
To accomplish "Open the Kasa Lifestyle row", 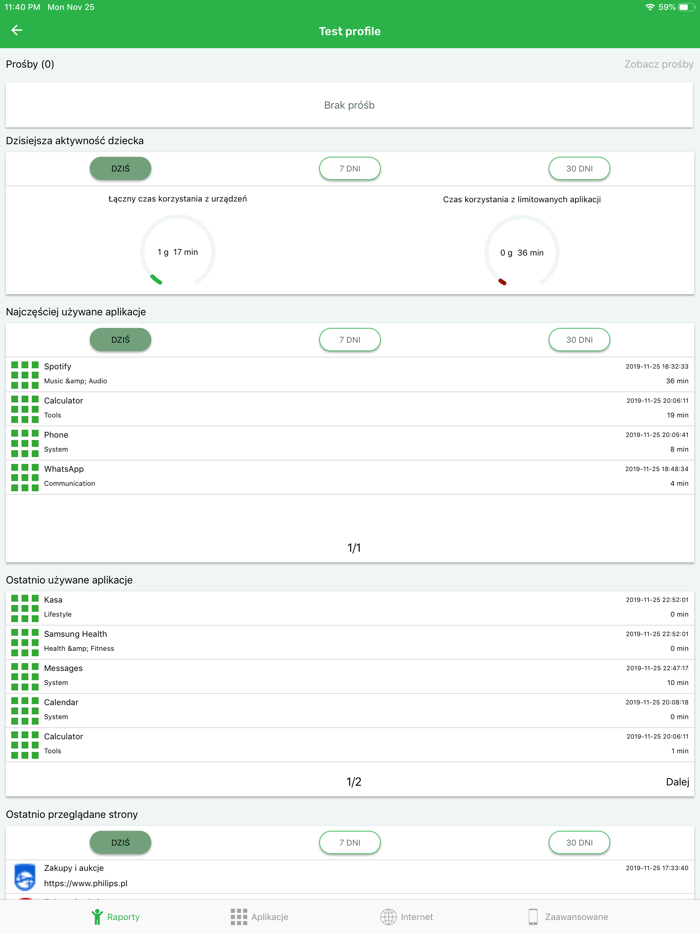I will [x=350, y=608].
